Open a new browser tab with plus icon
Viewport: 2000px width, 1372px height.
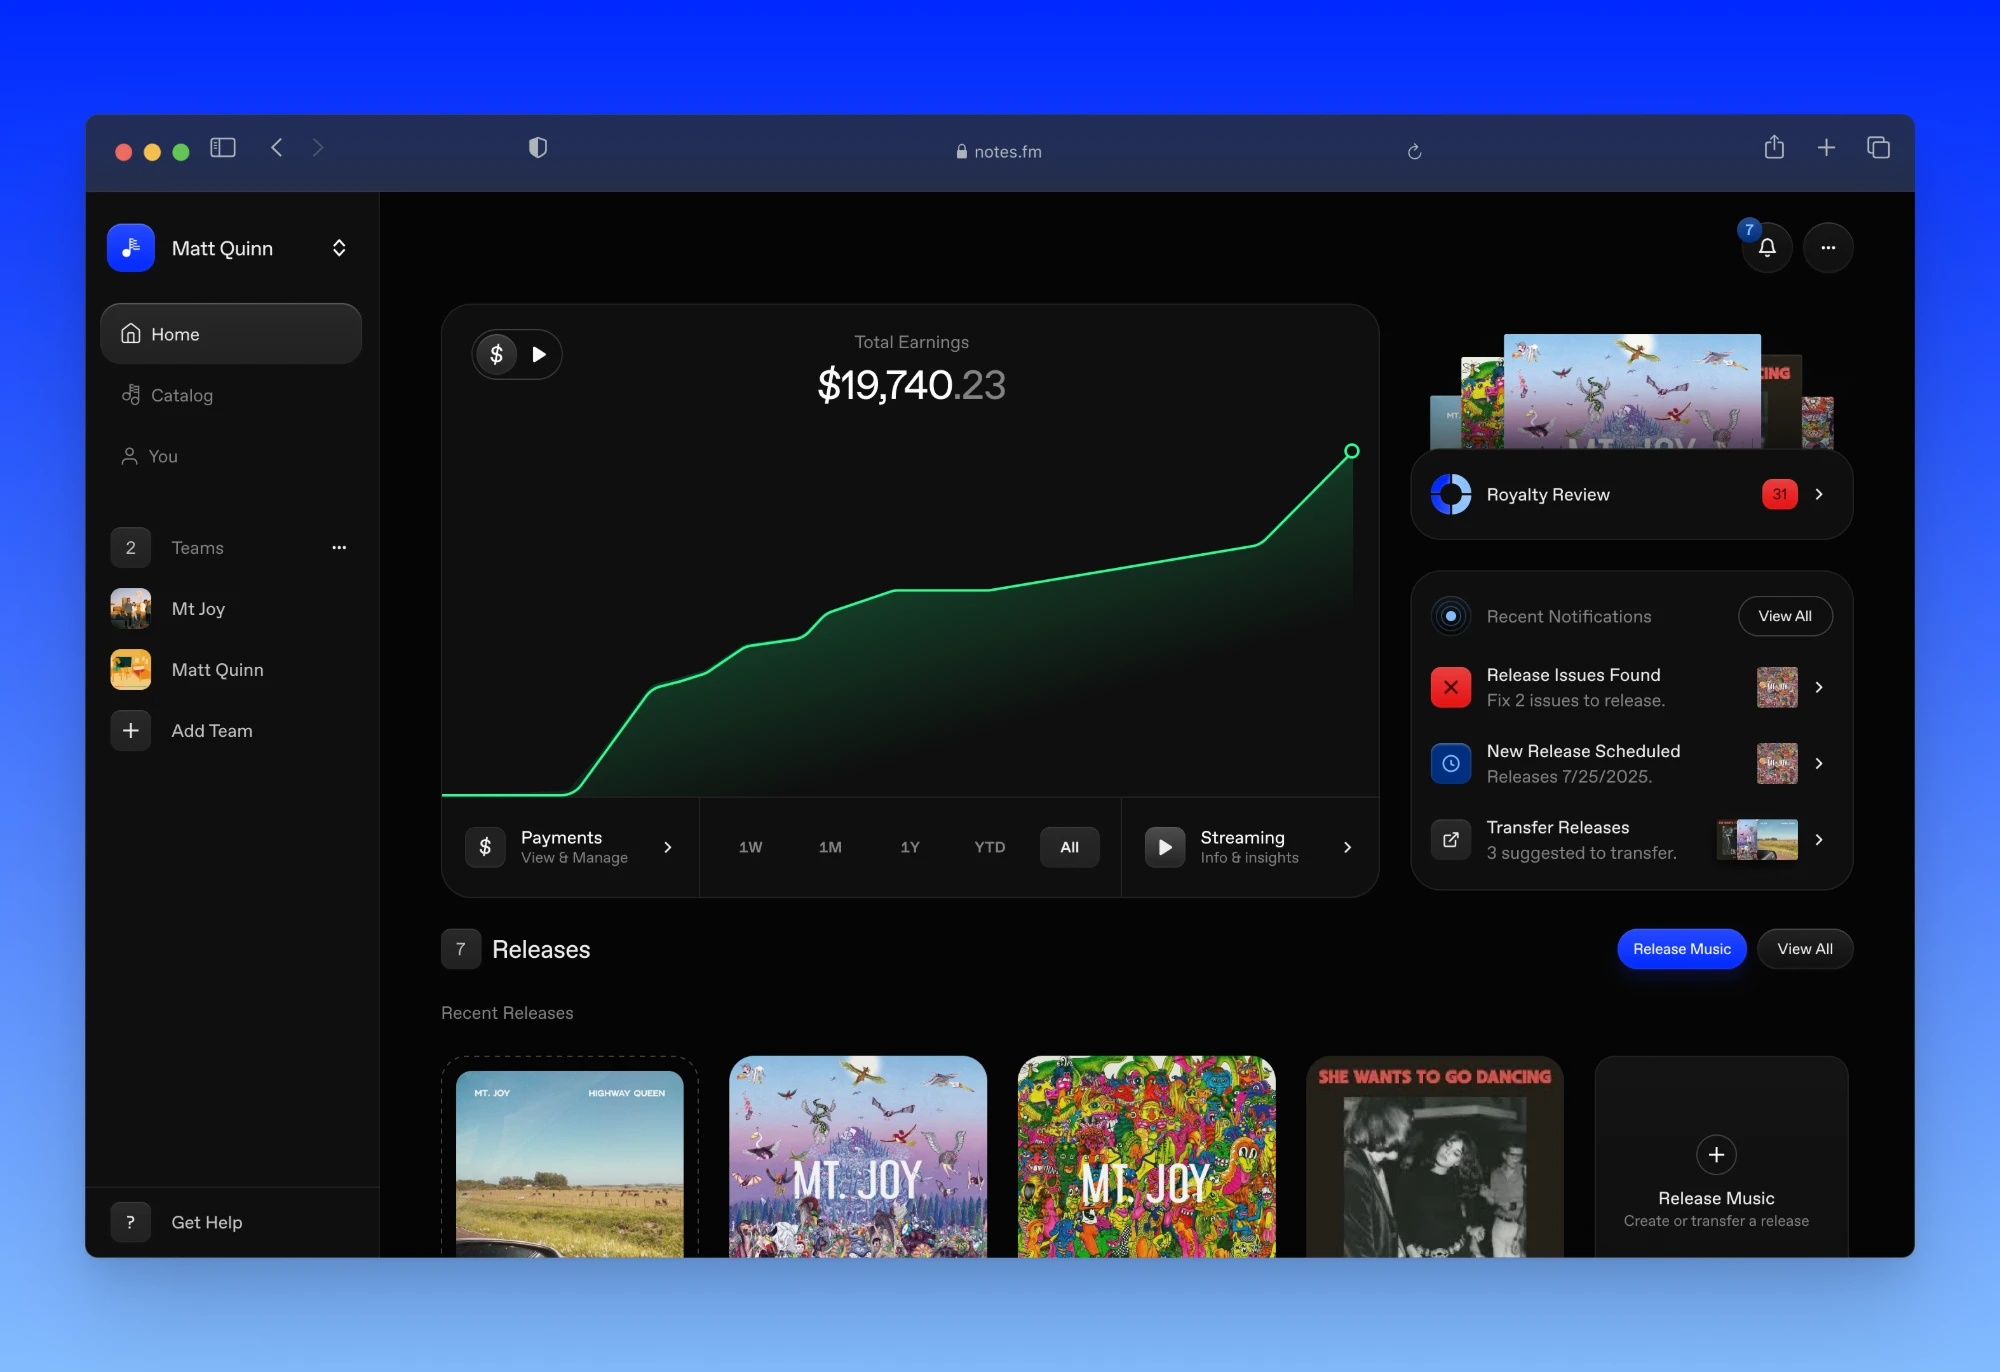[1826, 148]
